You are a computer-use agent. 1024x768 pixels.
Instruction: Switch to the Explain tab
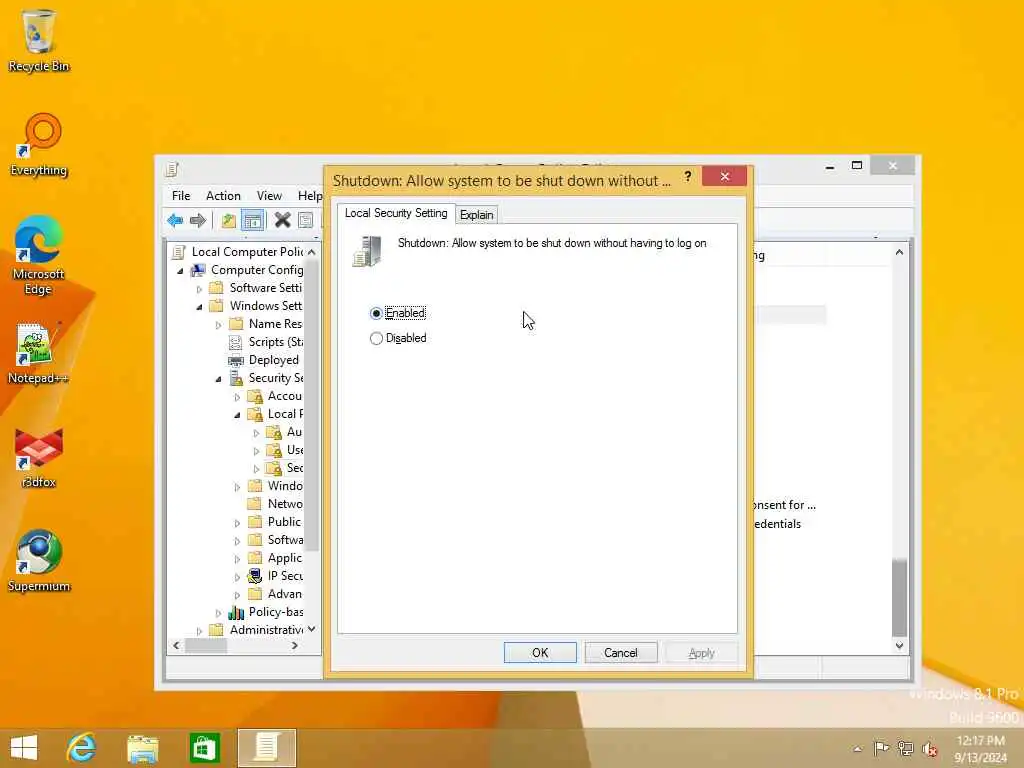[x=476, y=215]
